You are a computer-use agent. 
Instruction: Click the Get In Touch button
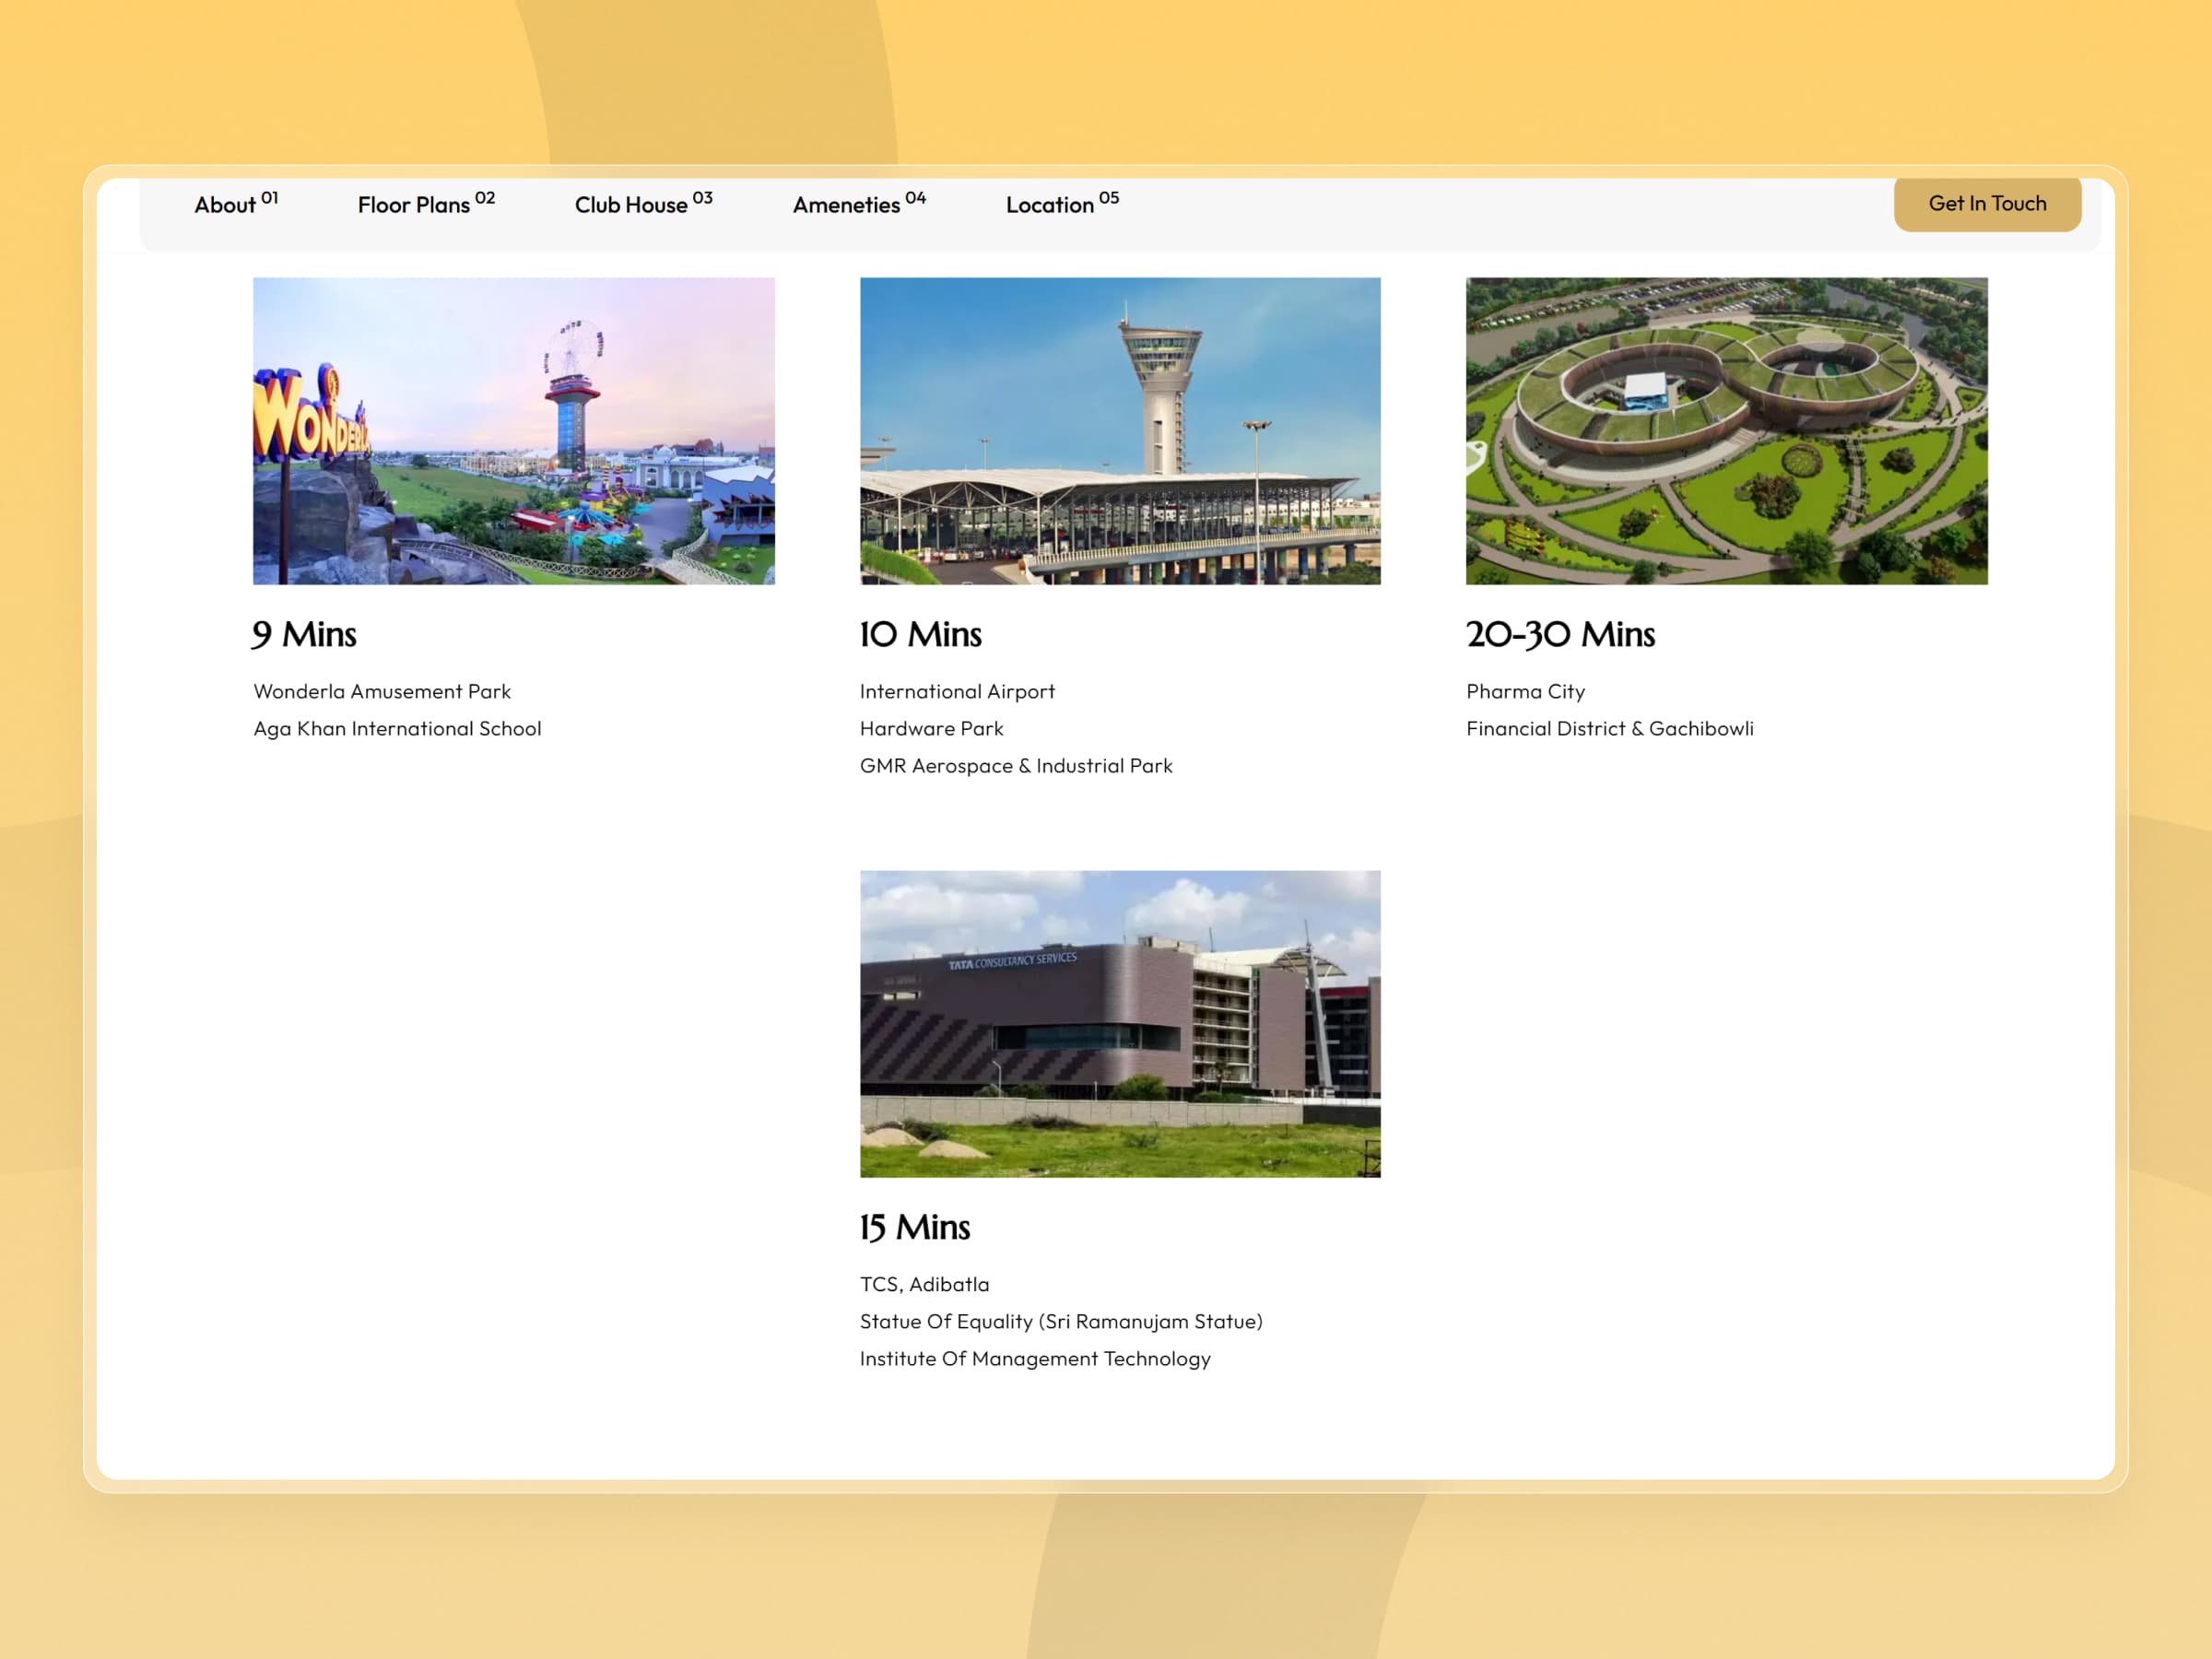[x=1987, y=204]
